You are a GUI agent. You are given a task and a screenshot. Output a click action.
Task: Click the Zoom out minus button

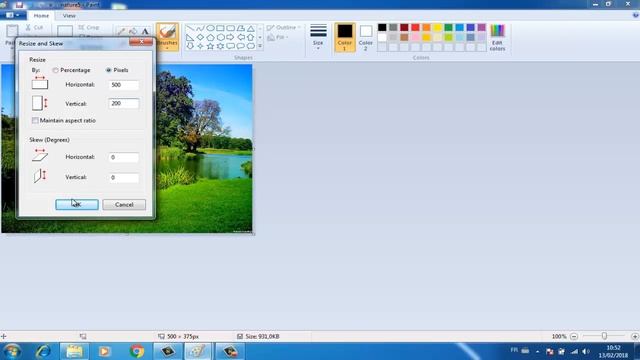point(574,336)
